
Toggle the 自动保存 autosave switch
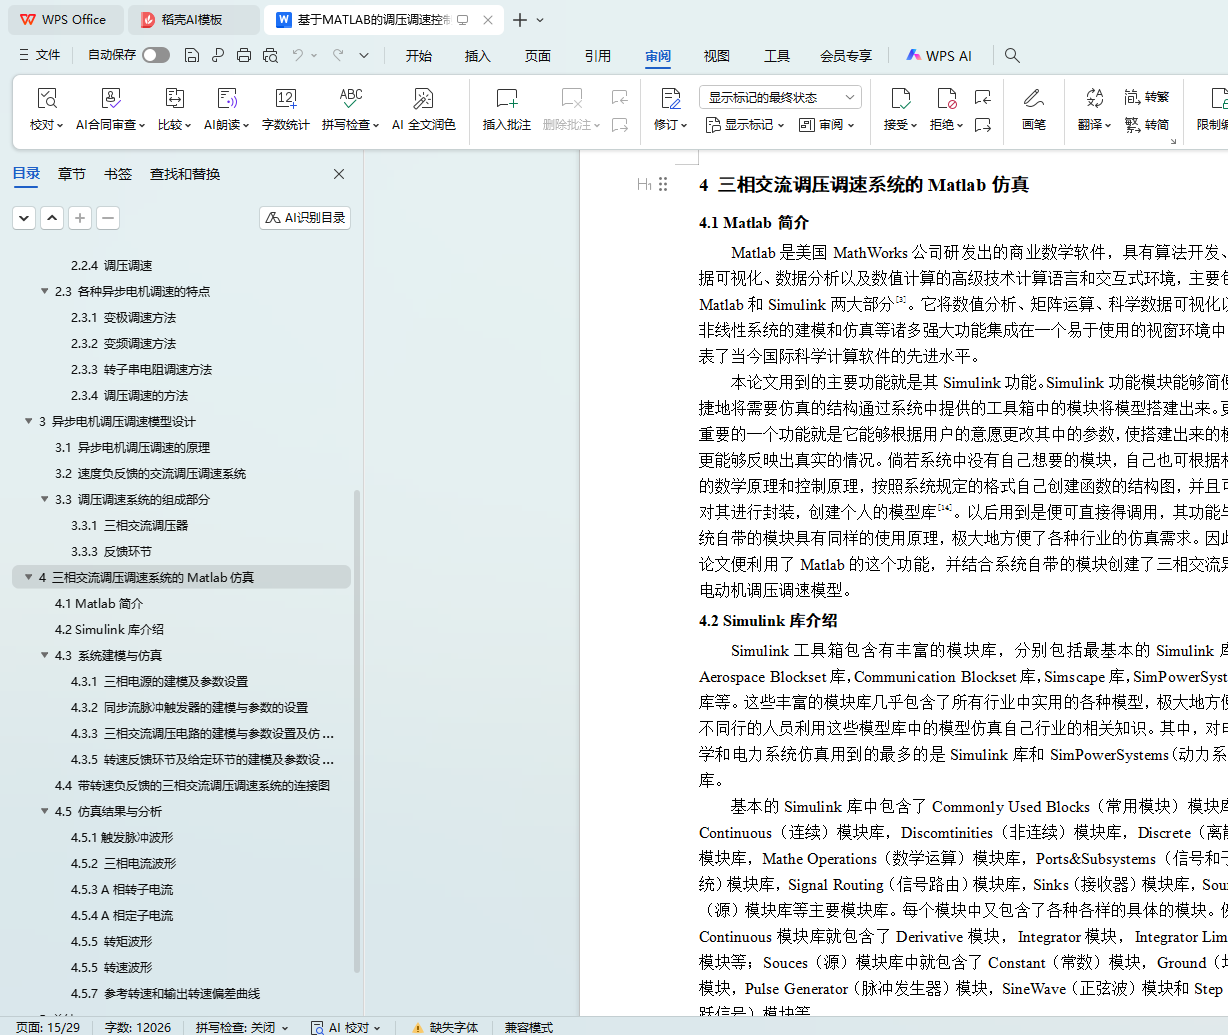coord(155,55)
